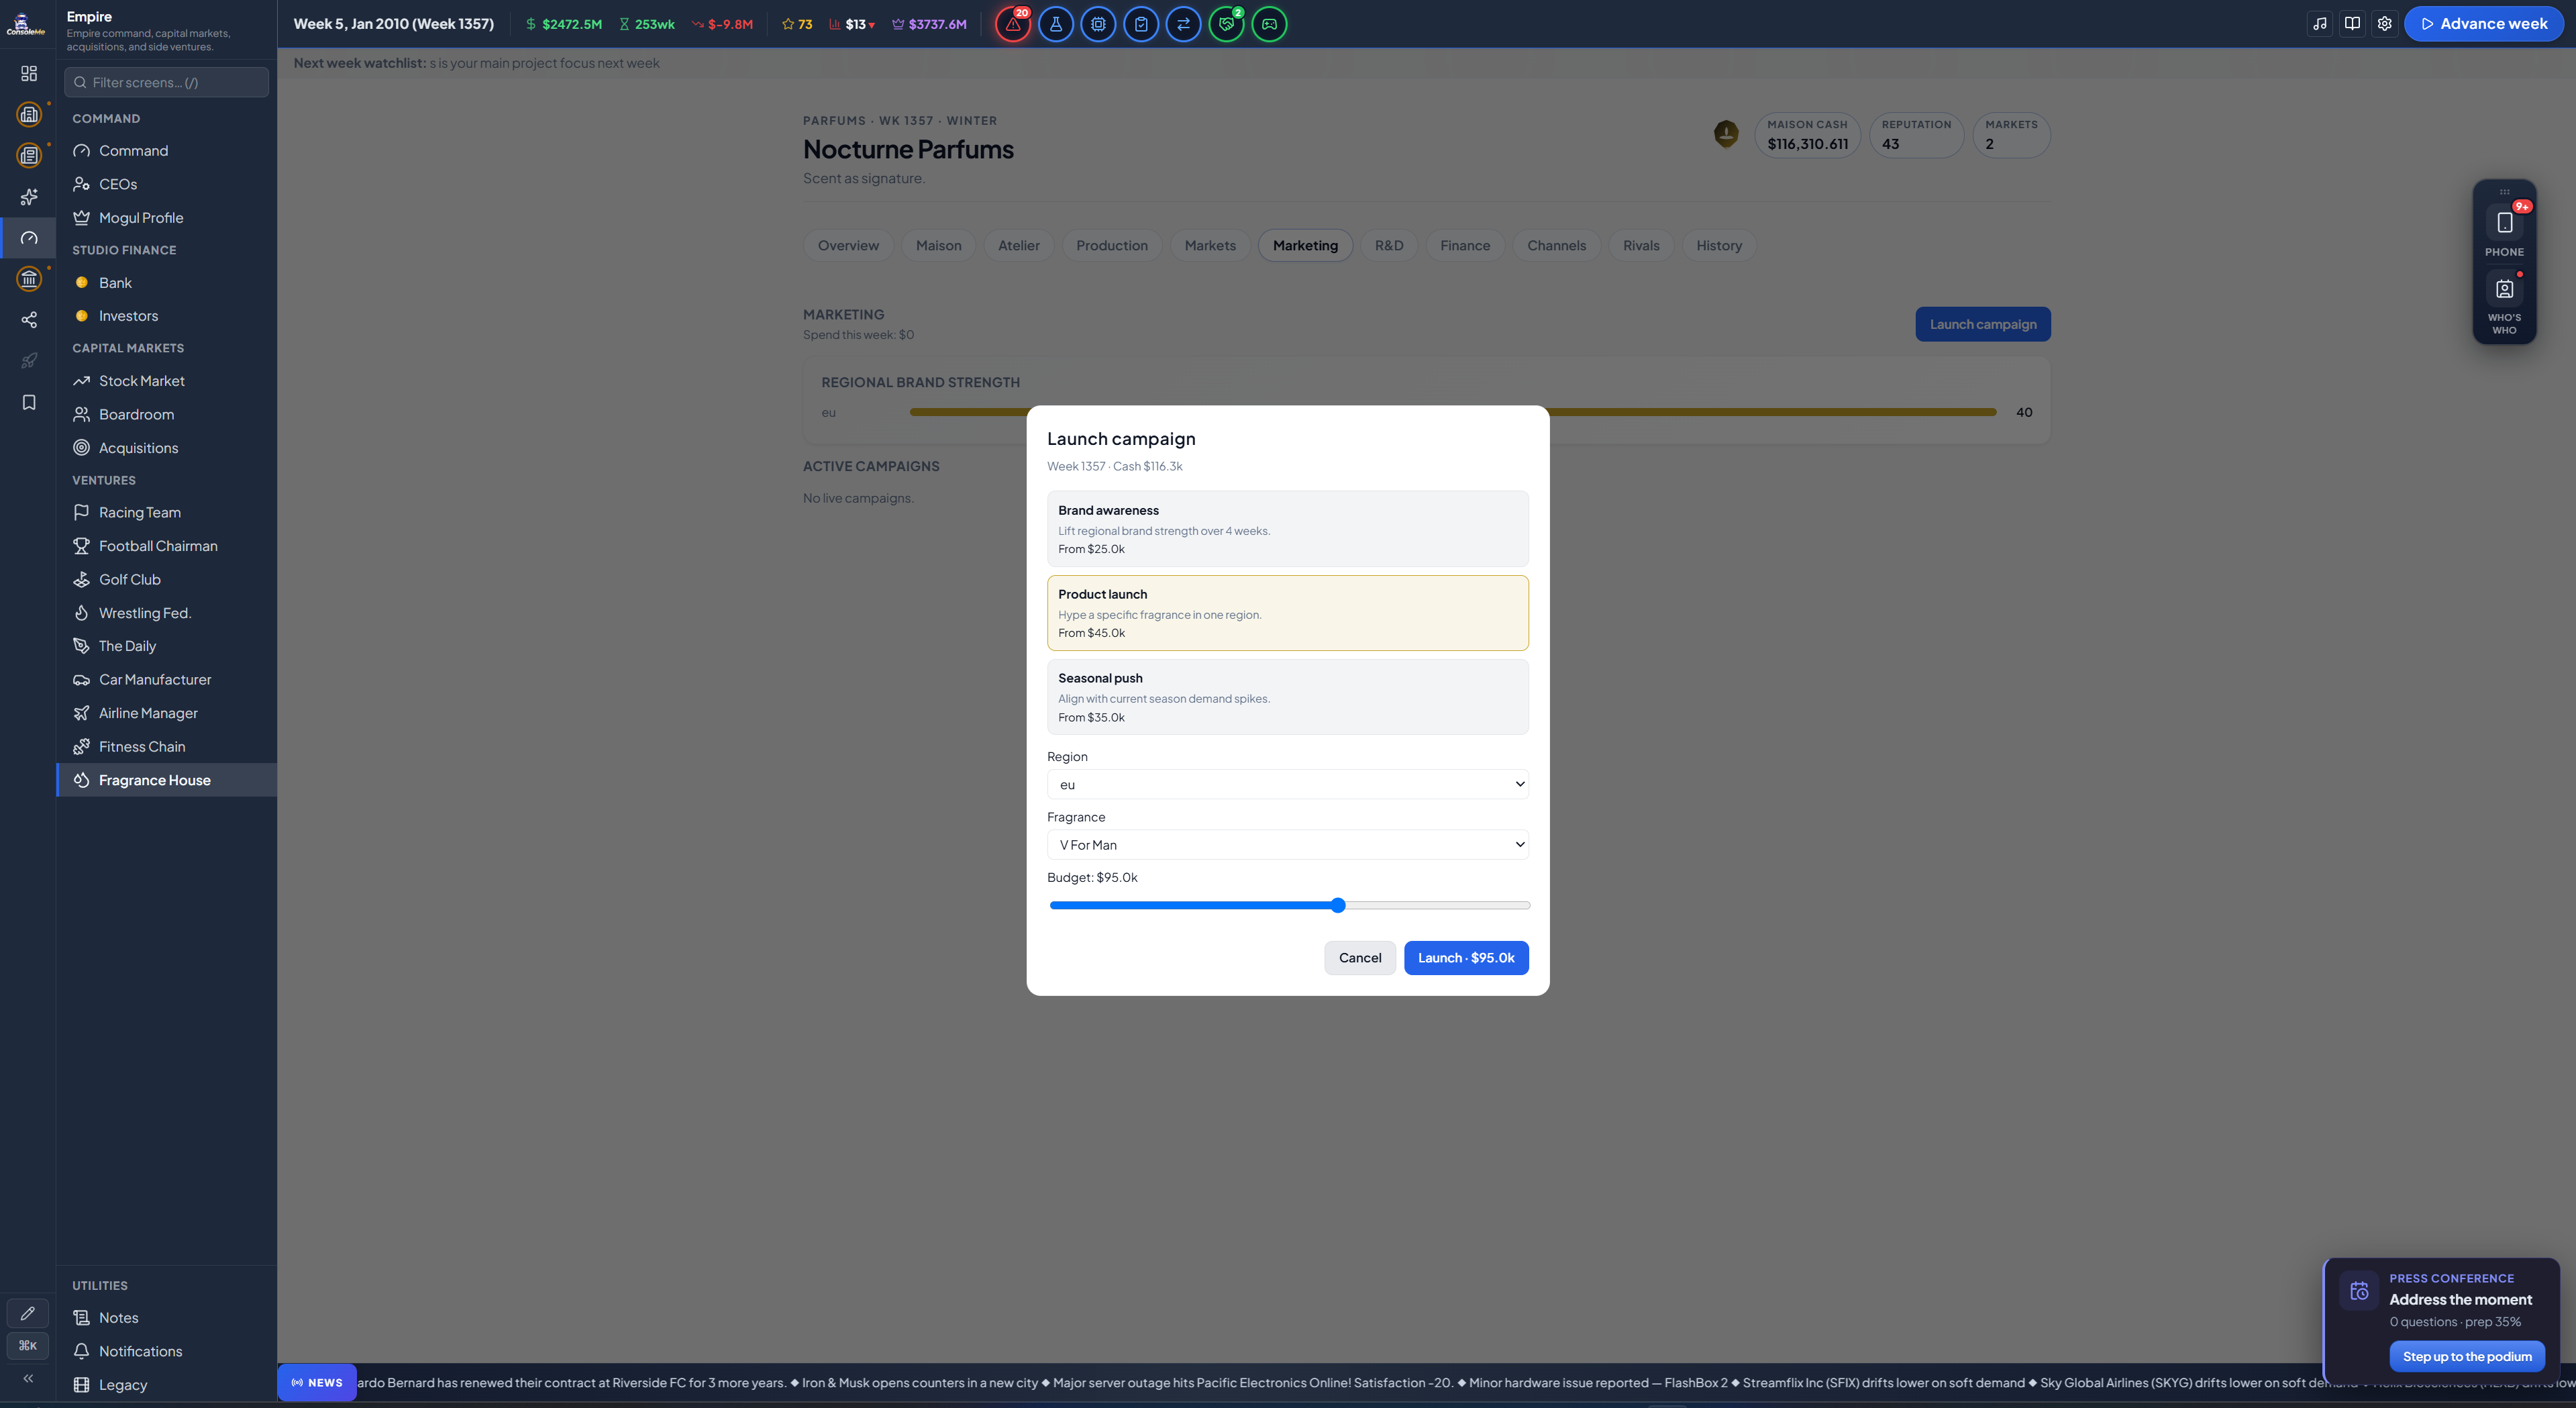Image resolution: width=2576 pixels, height=1408 pixels.
Task: Open the Fragrance dropdown showing V For Man
Action: 1287,845
